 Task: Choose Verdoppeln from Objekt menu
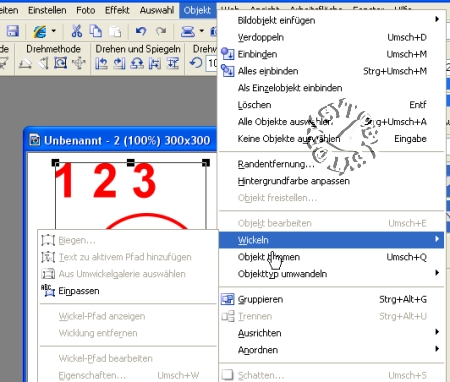point(331,37)
